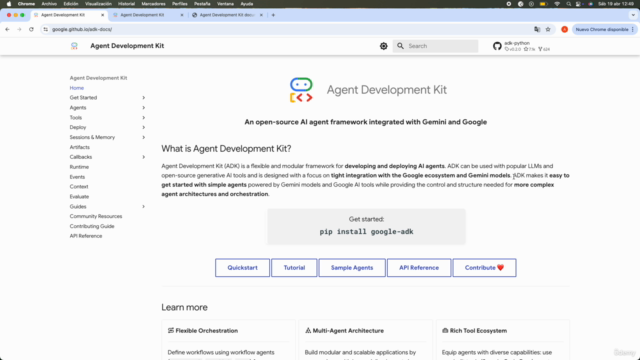The width and height of the screenshot is (640, 360).
Task: Click the battery icon in the menu bar
Action: pos(543,4)
